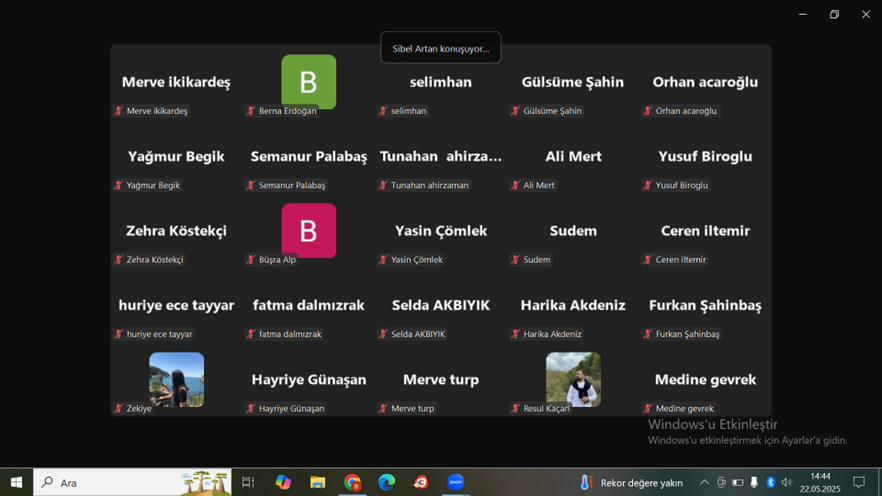Viewport: 882px width, 496px height.
Task: Click muted mic icon beside Harika Akdeniz label
Action: (515, 334)
